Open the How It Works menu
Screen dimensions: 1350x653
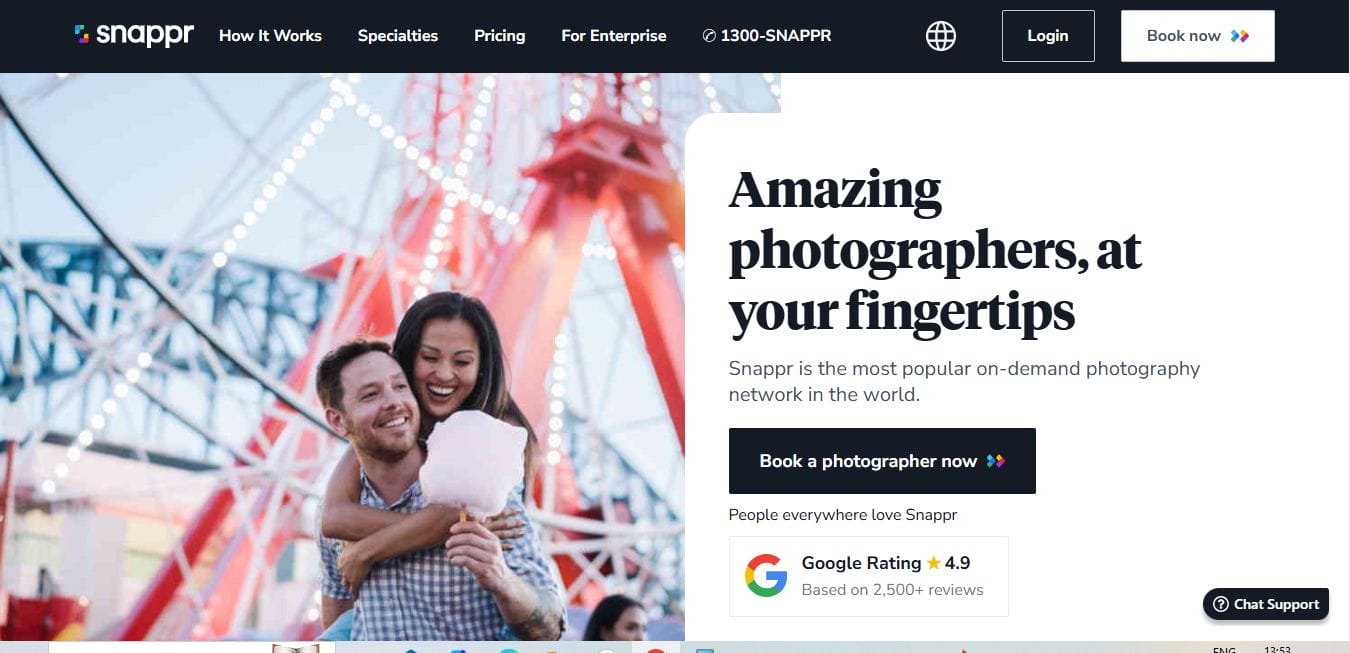[270, 36]
